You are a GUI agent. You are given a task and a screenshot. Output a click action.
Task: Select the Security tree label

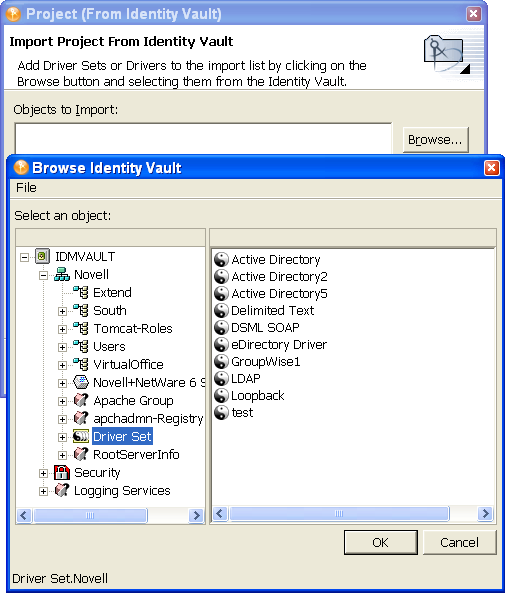[x=97, y=473]
